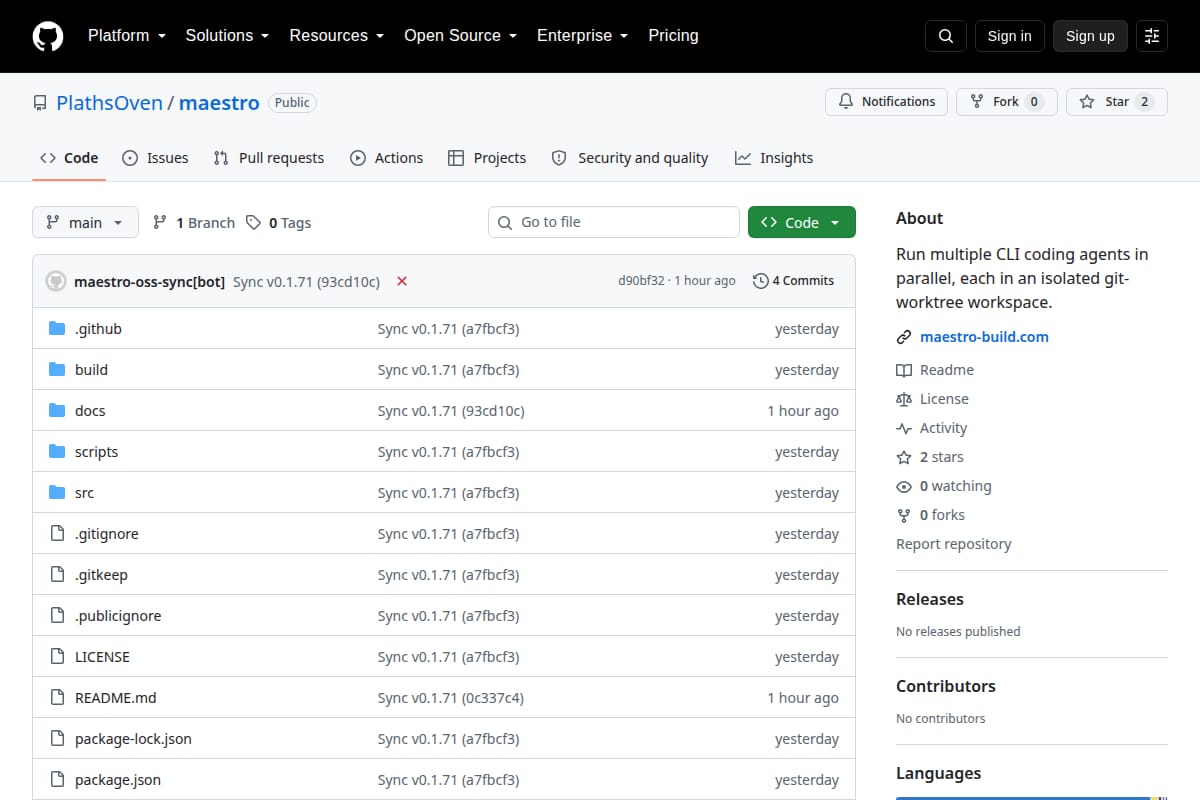The height and width of the screenshot is (800, 1200).
Task: Click the file icon for .gitignore
Action: click(x=57, y=534)
